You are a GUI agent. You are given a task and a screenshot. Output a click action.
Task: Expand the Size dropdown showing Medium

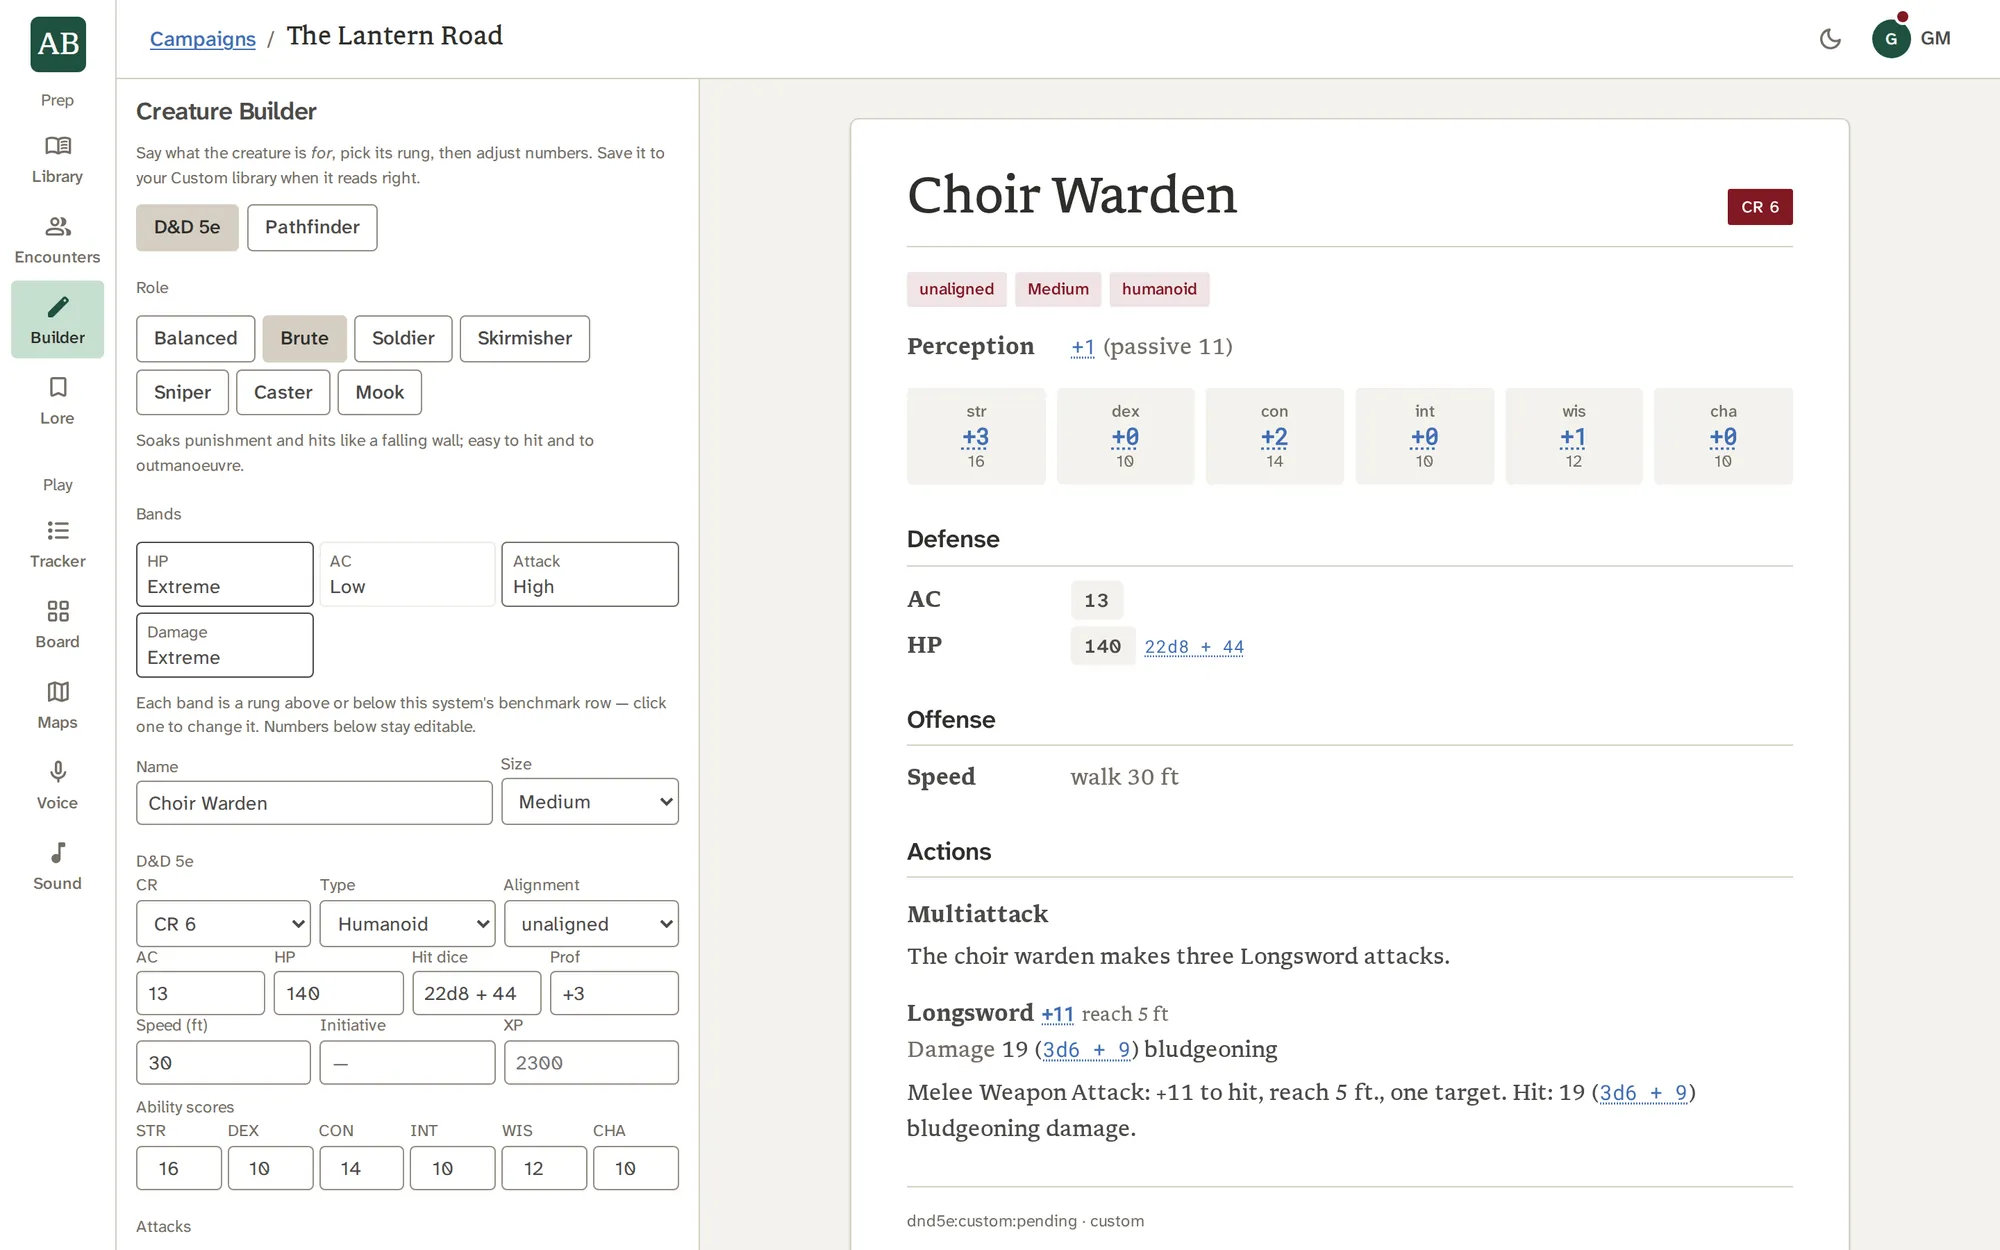click(x=590, y=801)
